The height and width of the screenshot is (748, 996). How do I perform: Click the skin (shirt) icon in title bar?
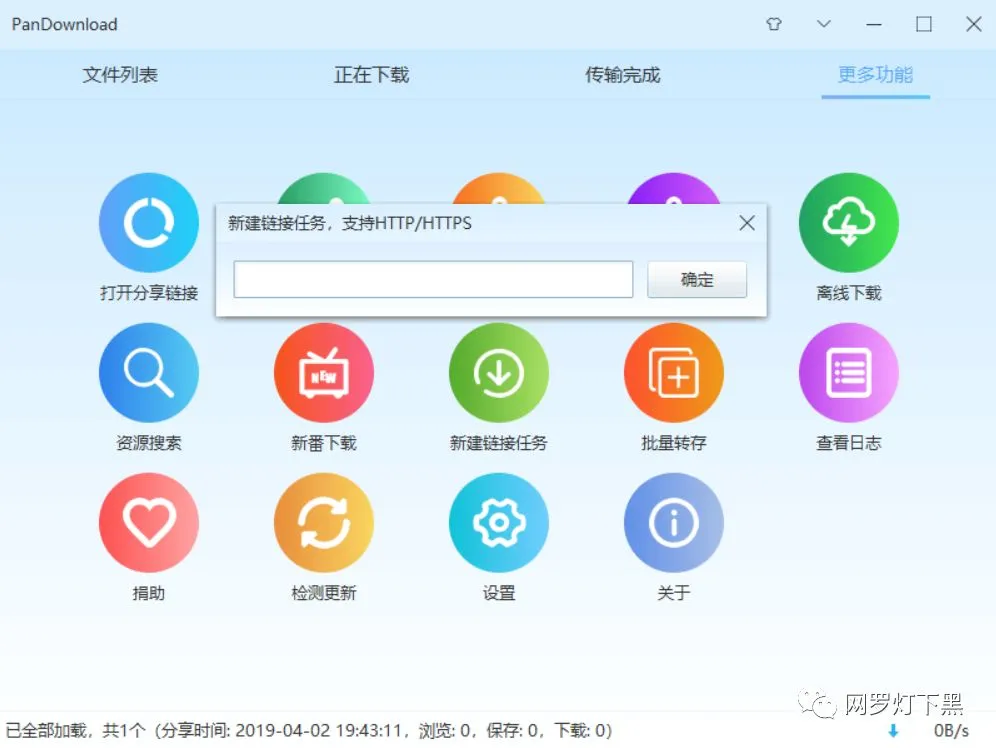click(x=774, y=24)
